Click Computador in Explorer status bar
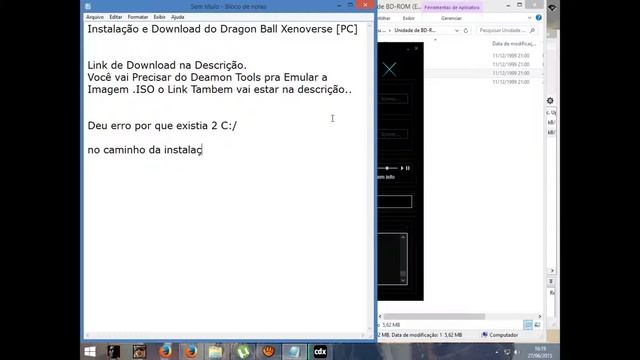This screenshot has width=640, height=360. click(x=500, y=335)
